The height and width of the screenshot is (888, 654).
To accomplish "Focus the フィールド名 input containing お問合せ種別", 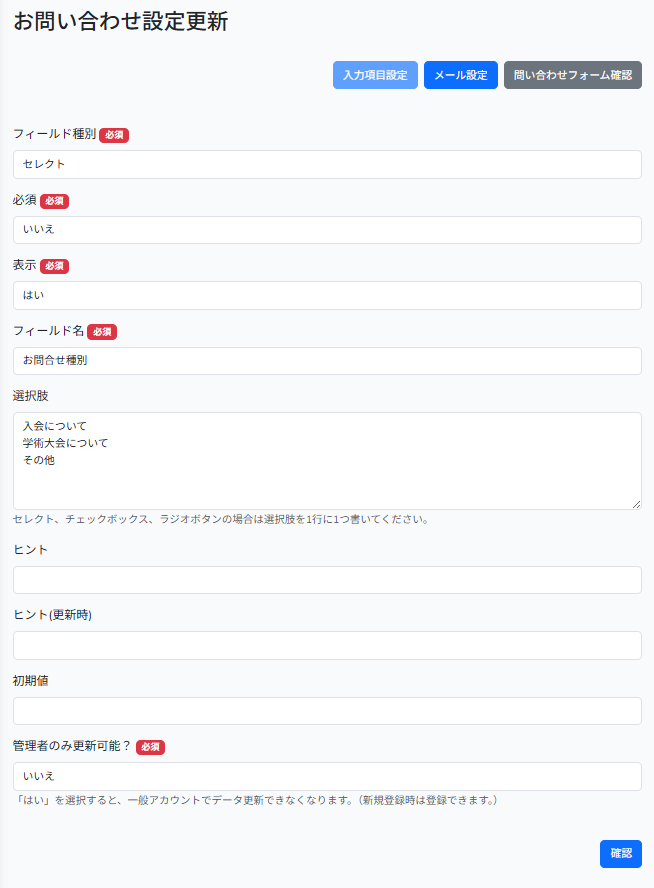I will [327, 361].
